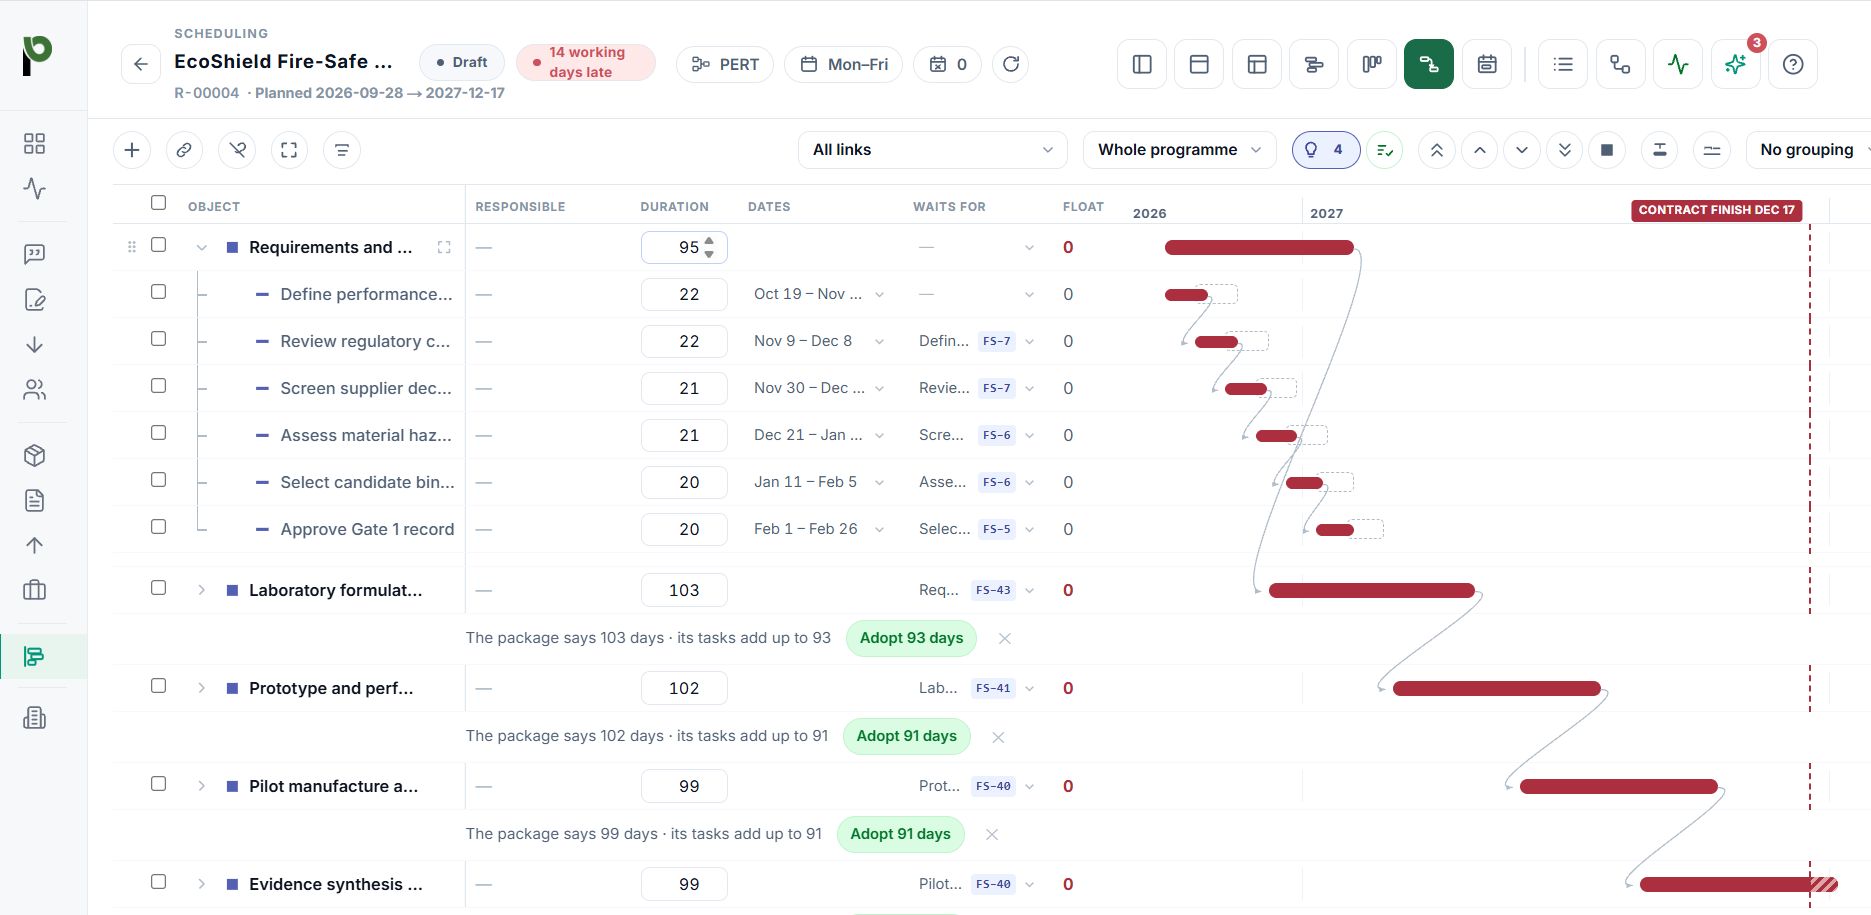The height and width of the screenshot is (915, 1871).
Task: Open the dashboard grid icon in sidebar
Action: click(34, 143)
